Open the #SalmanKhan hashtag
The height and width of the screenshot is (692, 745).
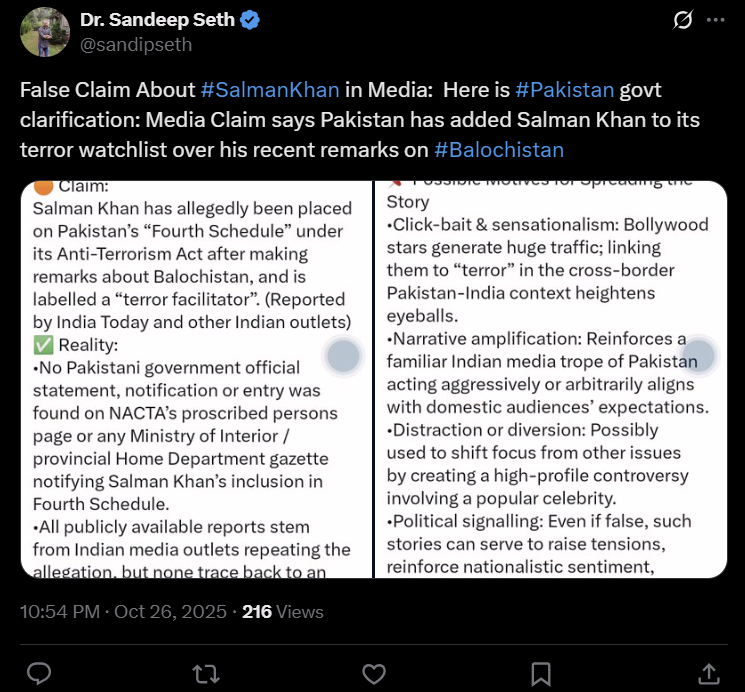coord(270,90)
